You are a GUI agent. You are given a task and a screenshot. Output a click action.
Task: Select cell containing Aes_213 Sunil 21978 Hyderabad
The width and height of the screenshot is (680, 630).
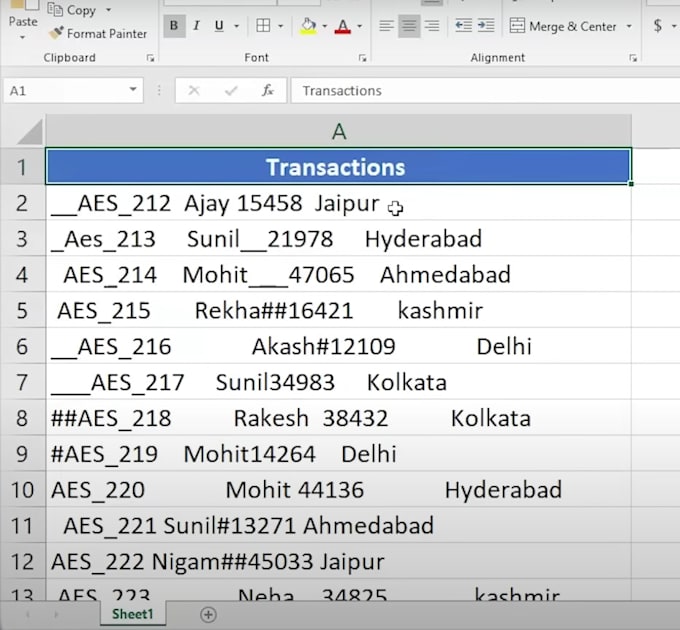338,239
